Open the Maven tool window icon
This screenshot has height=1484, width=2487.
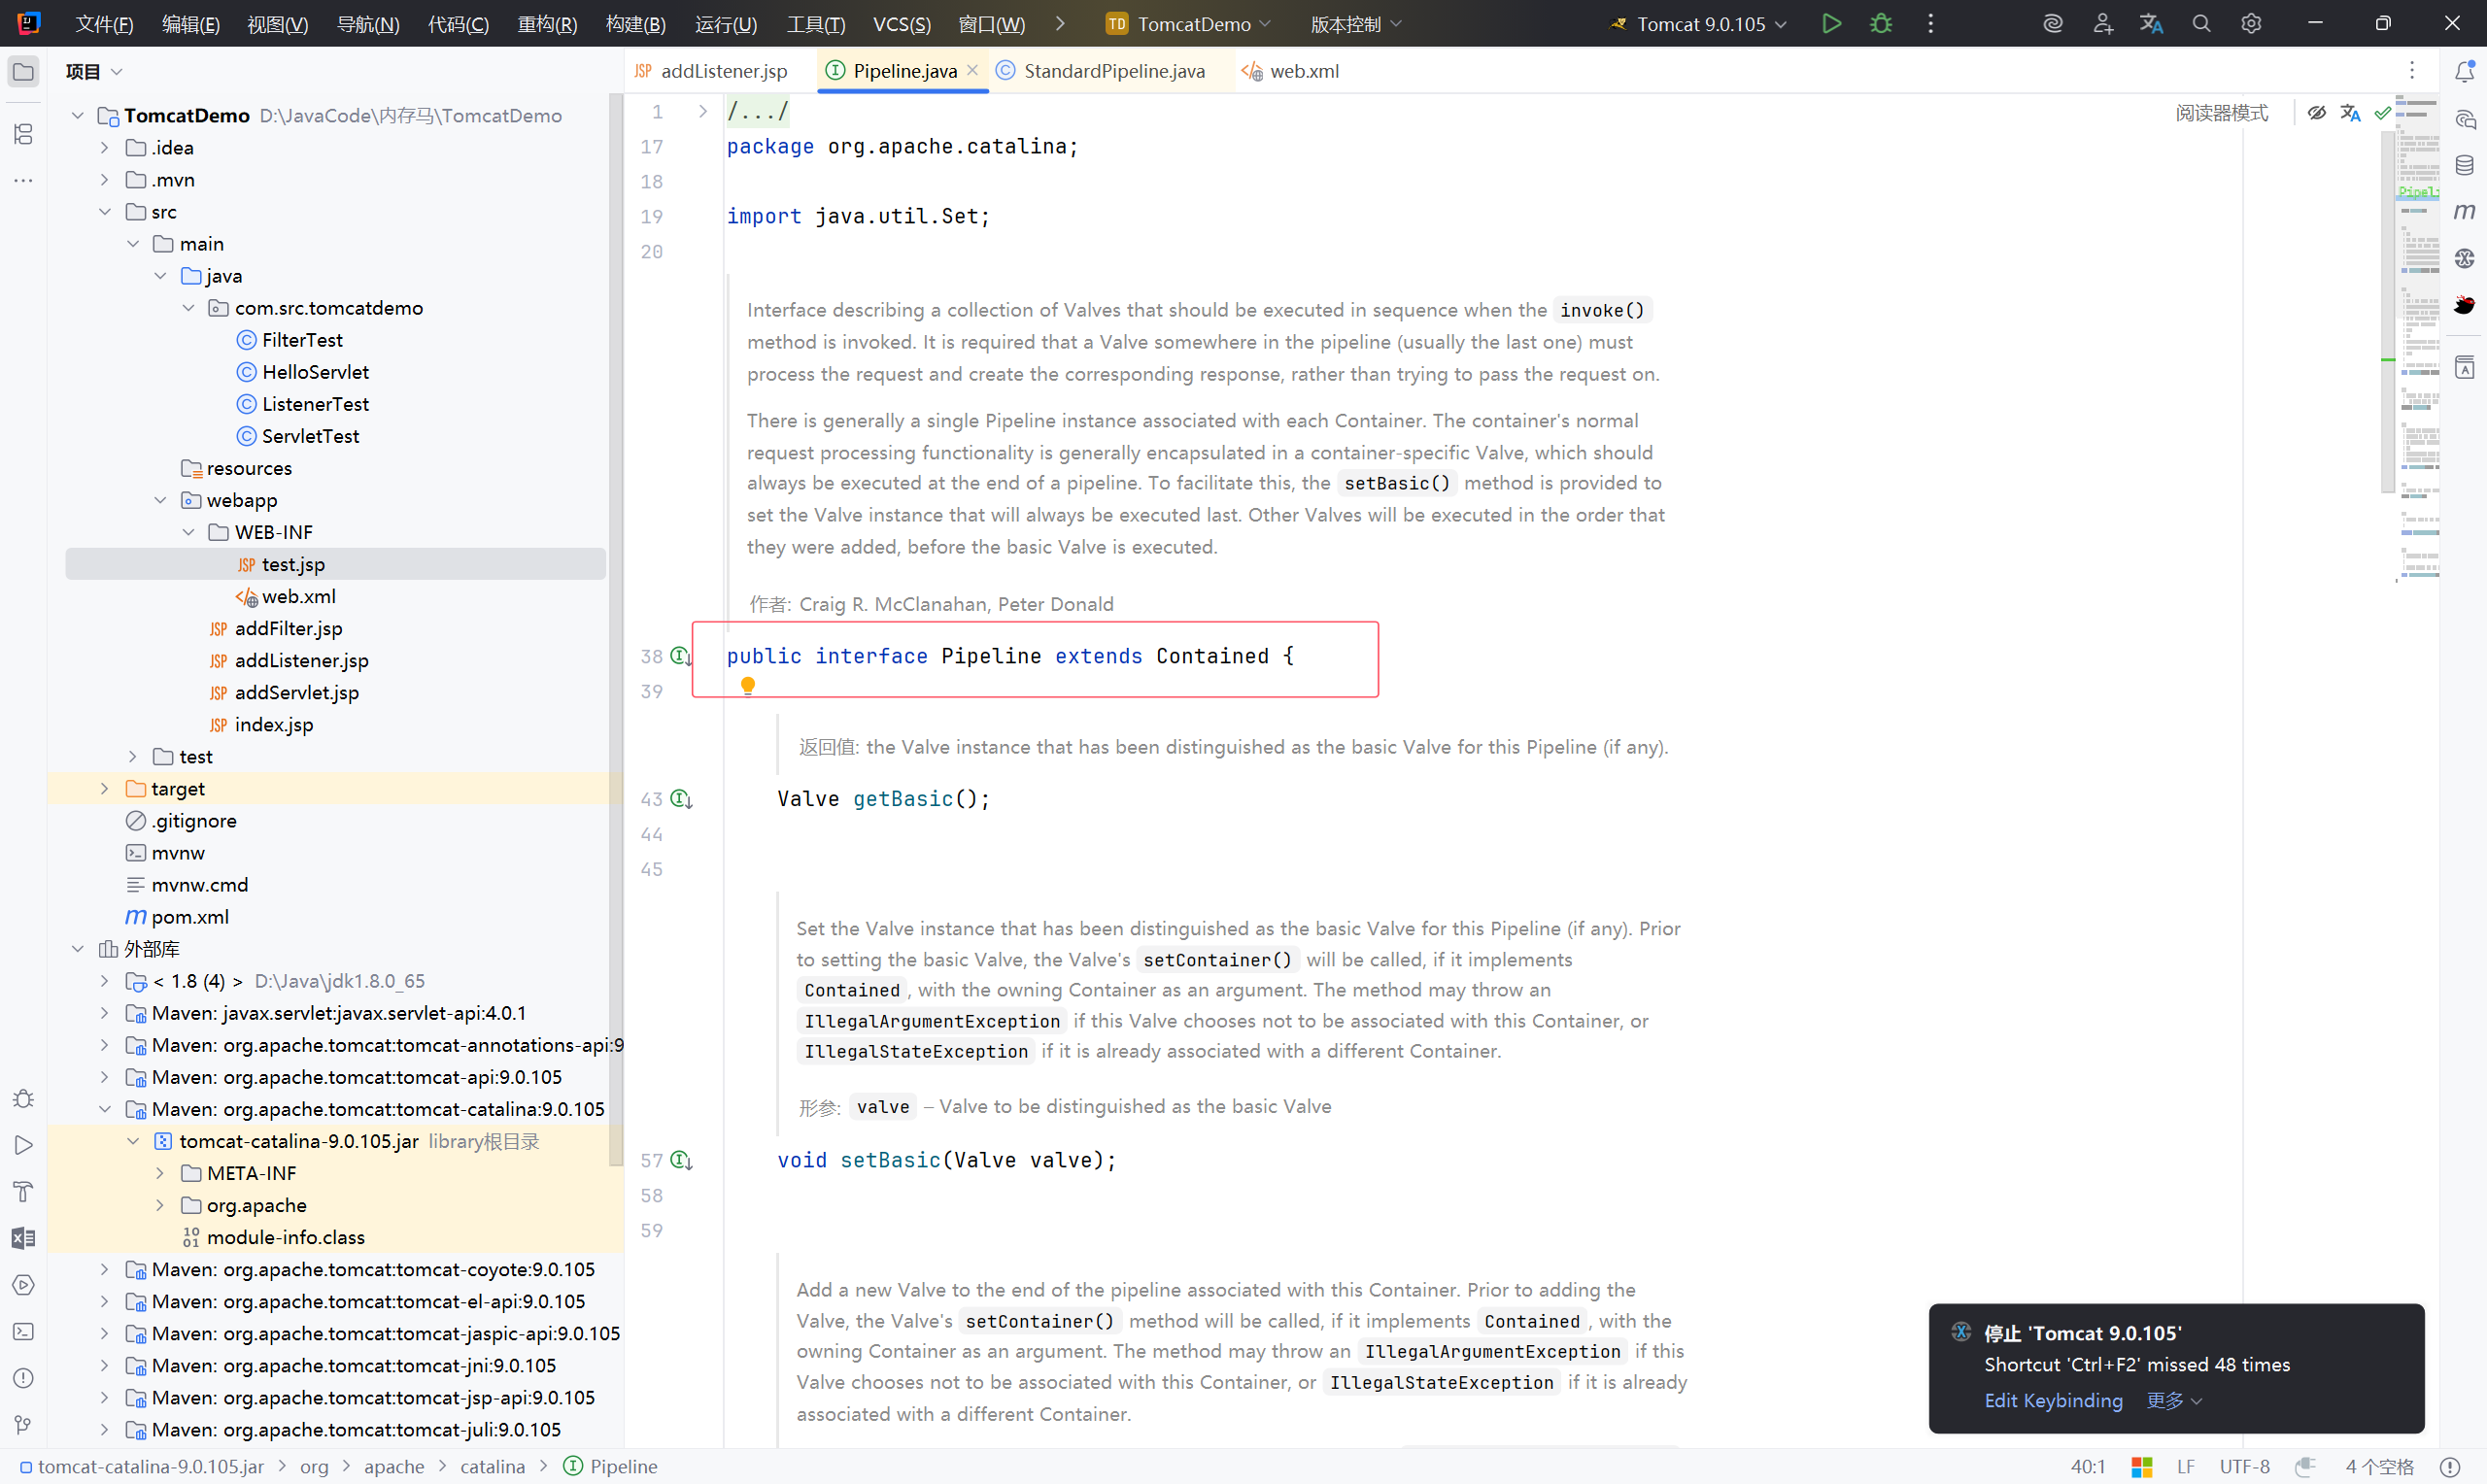click(x=2464, y=211)
